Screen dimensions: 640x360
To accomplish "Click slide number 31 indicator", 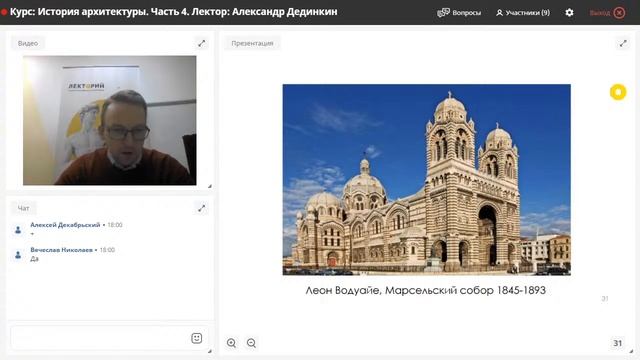I will tap(618, 343).
